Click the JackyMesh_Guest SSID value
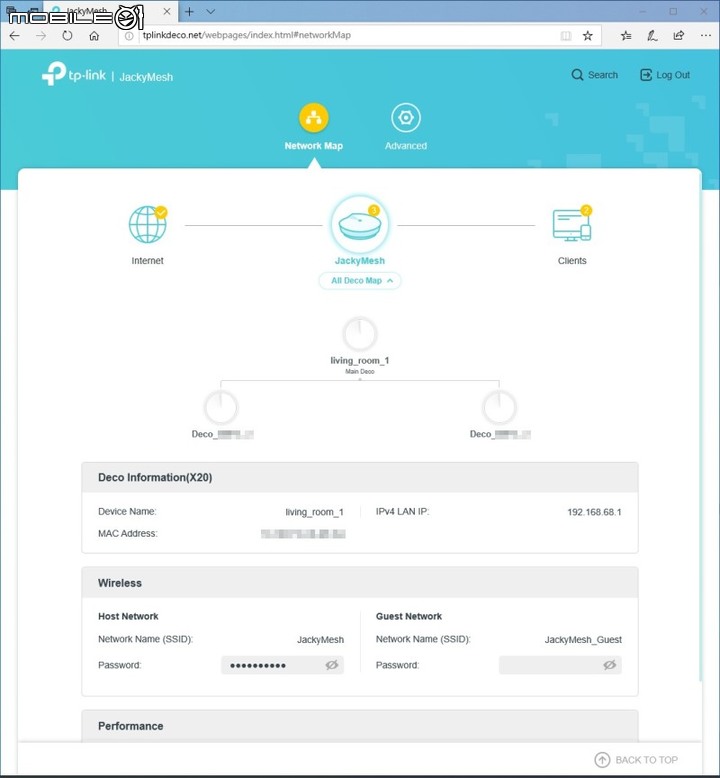 [x=583, y=640]
